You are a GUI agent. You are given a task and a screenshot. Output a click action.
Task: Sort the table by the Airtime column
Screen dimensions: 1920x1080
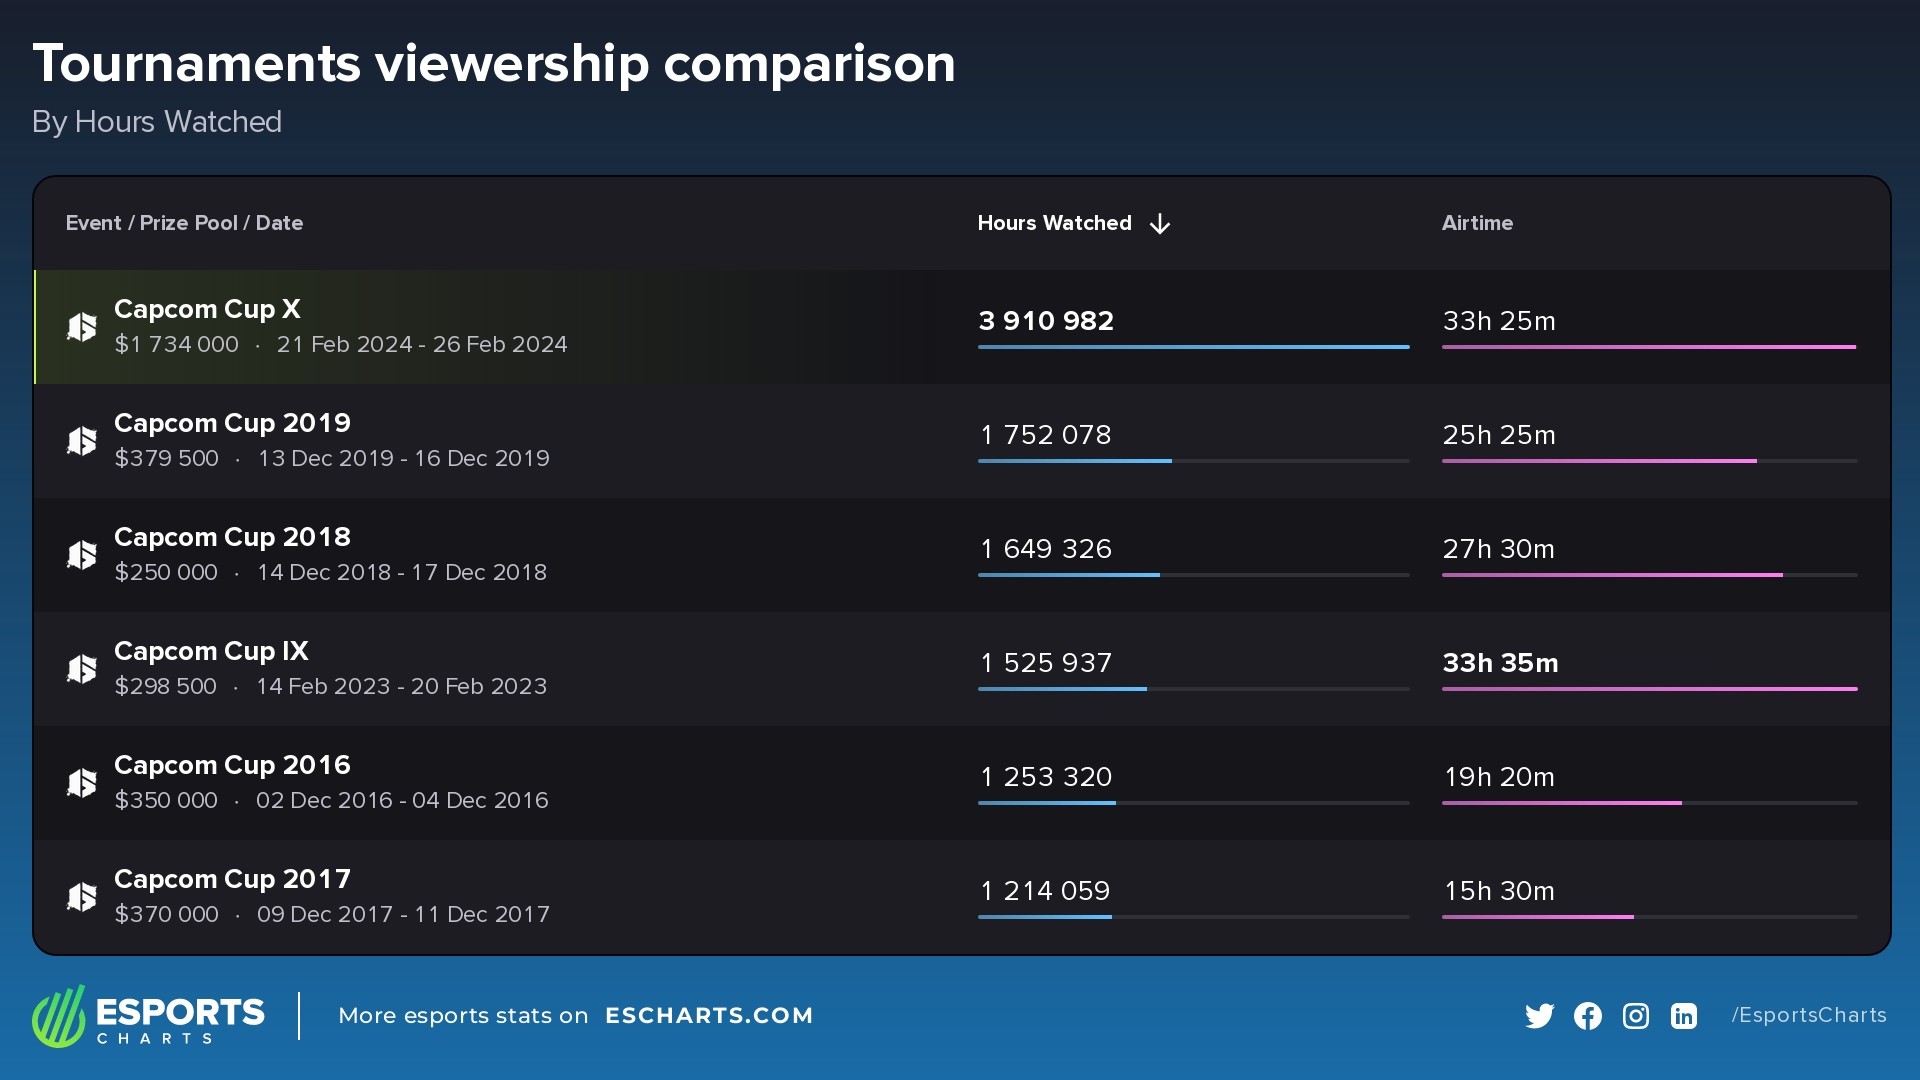[x=1477, y=223]
